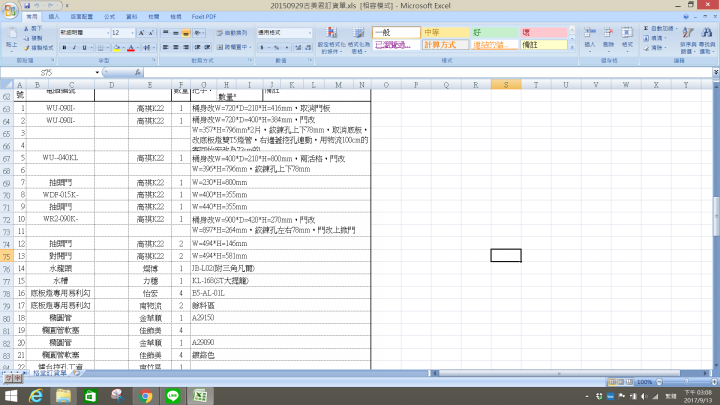This screenshot has width=720, height=405.
Task: Increase the indent
Action: tap(207, 47)
